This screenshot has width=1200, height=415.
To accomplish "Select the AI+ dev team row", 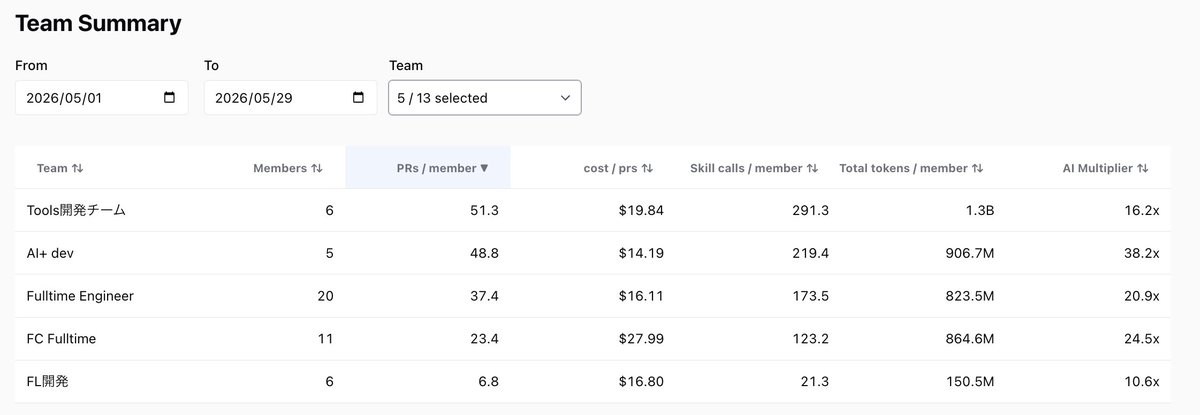I will [593, 254].
